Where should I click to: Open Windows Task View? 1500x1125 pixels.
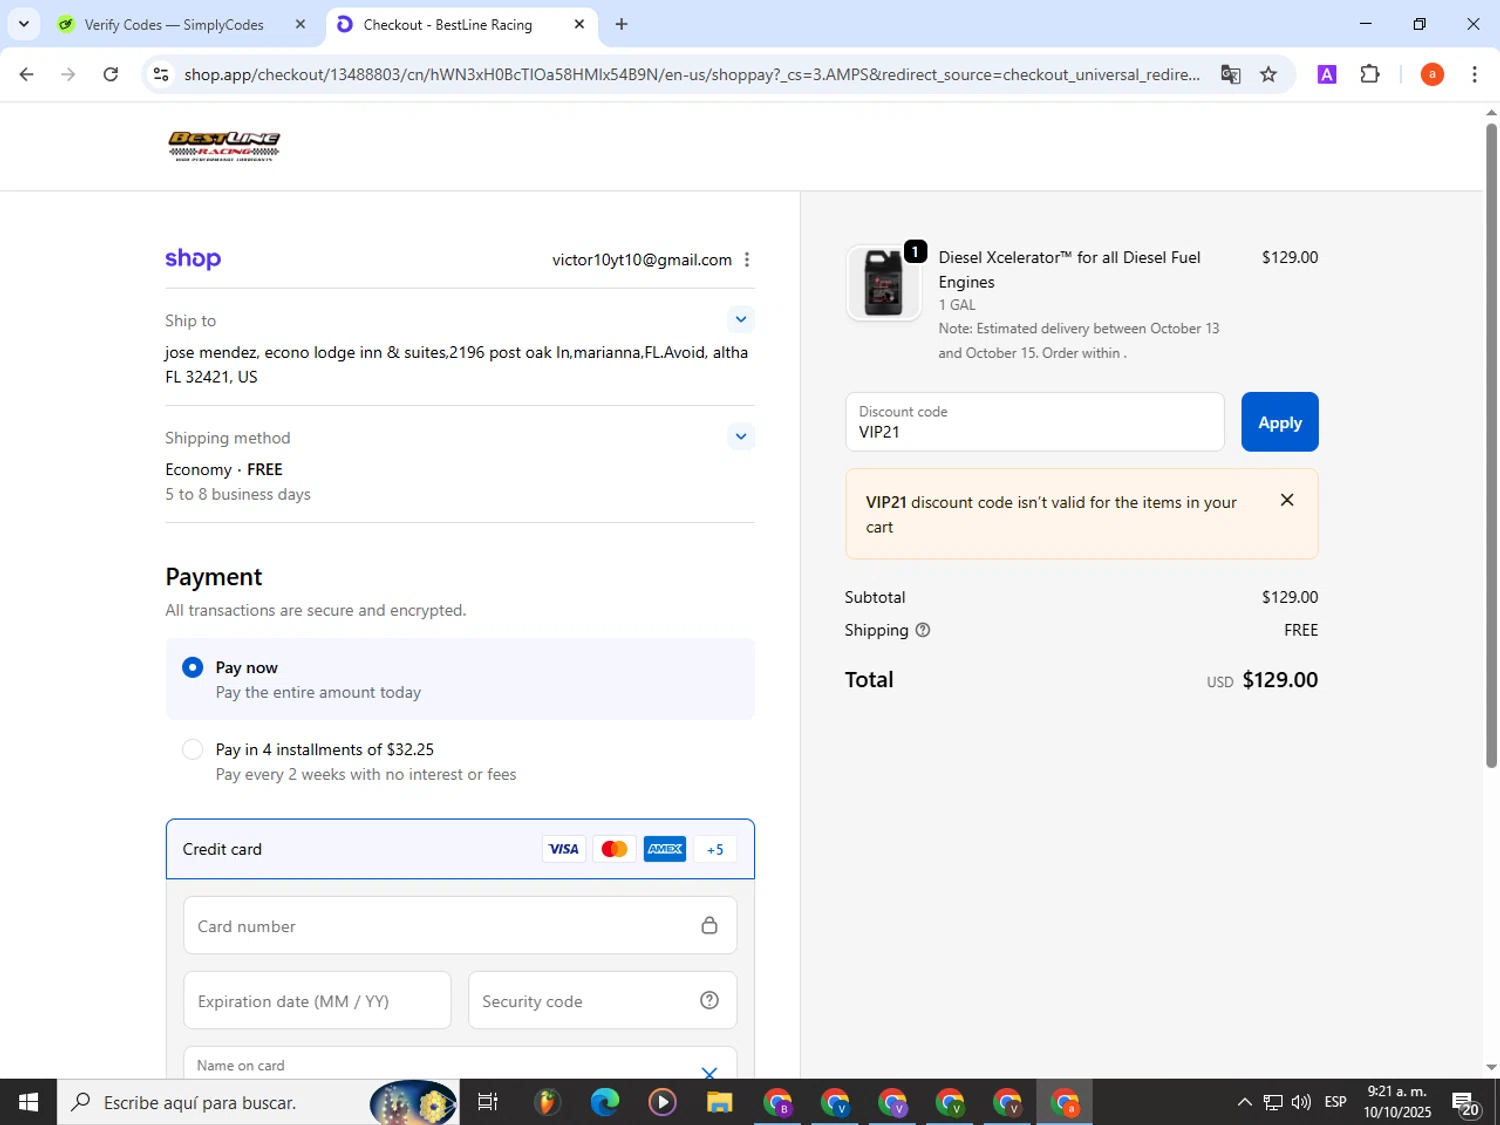[488, 1102]
